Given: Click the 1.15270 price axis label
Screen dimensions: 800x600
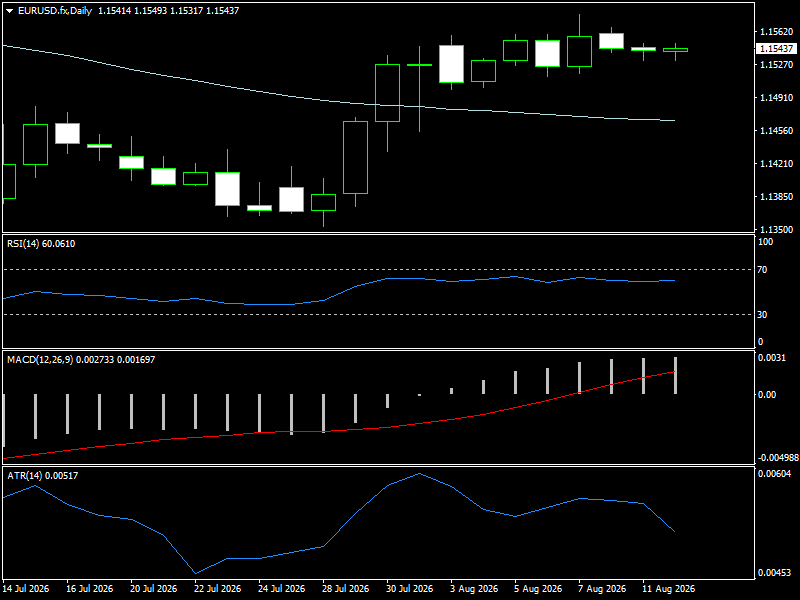Looking at the screenshot, I should (777, 65).
